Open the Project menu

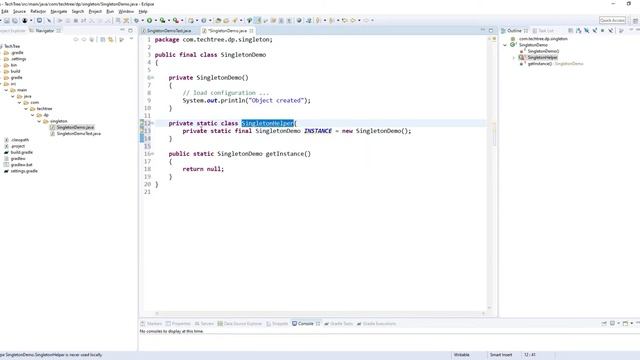pos(95,11)
